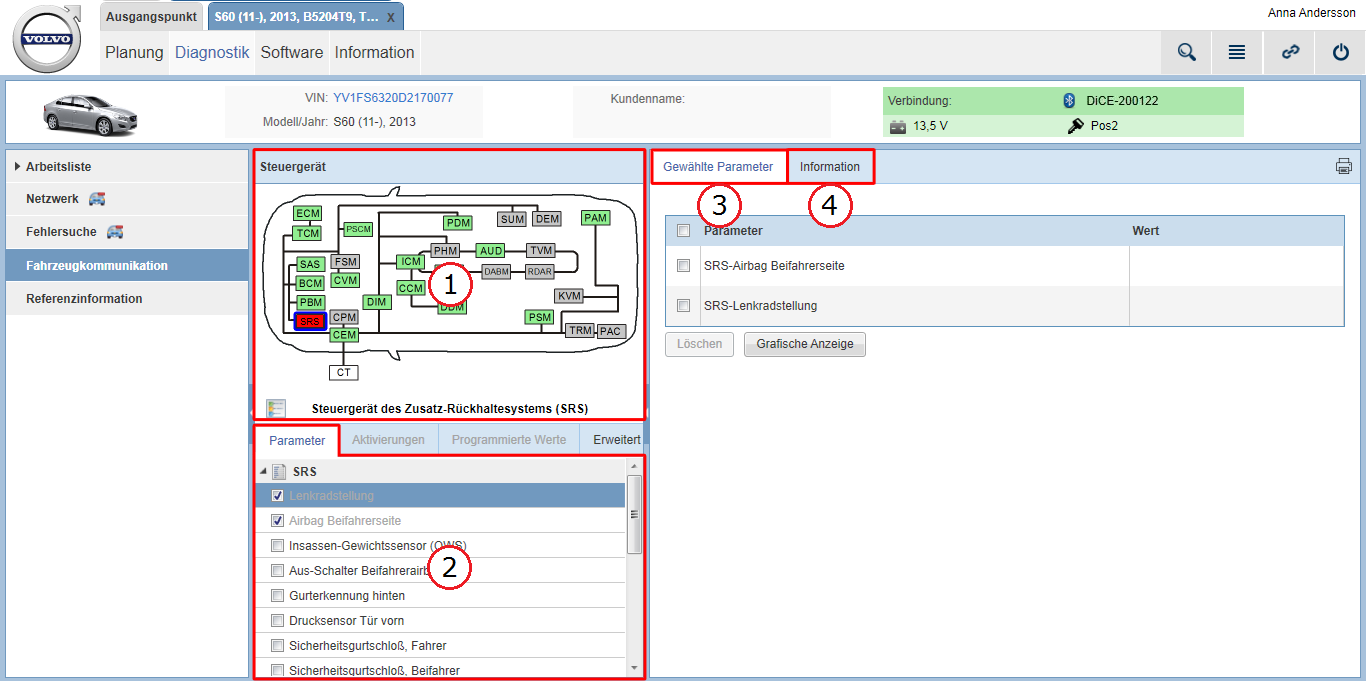Open the Planung menu
The image size is (1366, 681).
134,53
